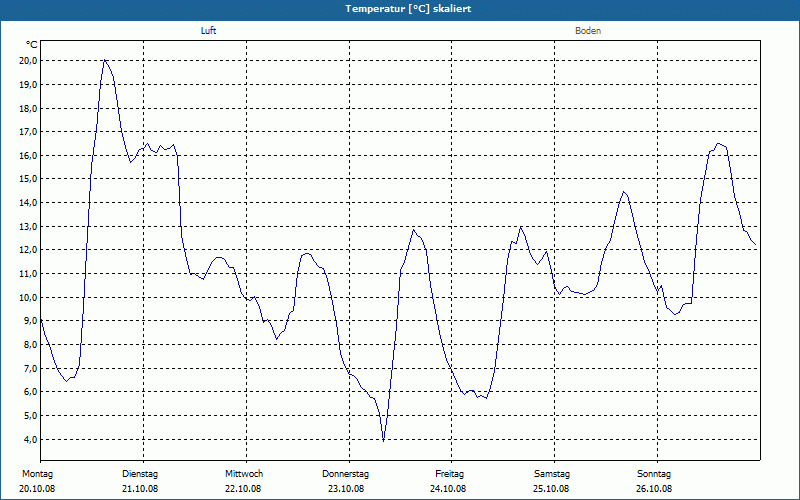Click the Boden legend label
The width and height of the screenshot is (800, 500).
(x=588, y=31)
